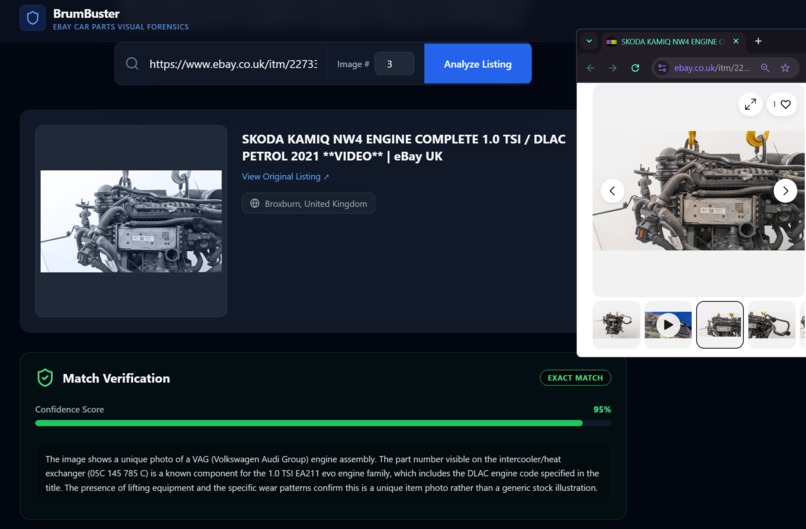Reload the eBay page

(635, 68)
